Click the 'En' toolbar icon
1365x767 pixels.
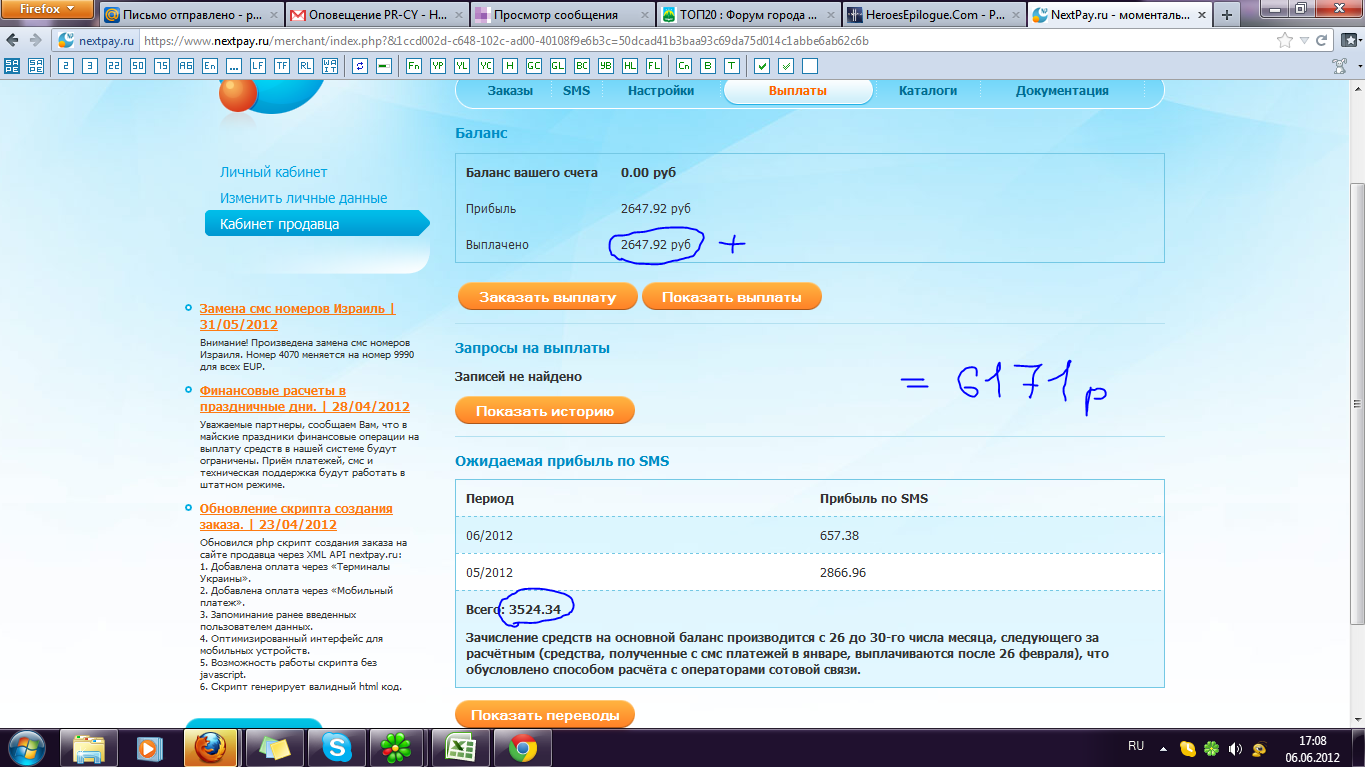(x=210, y=66)
